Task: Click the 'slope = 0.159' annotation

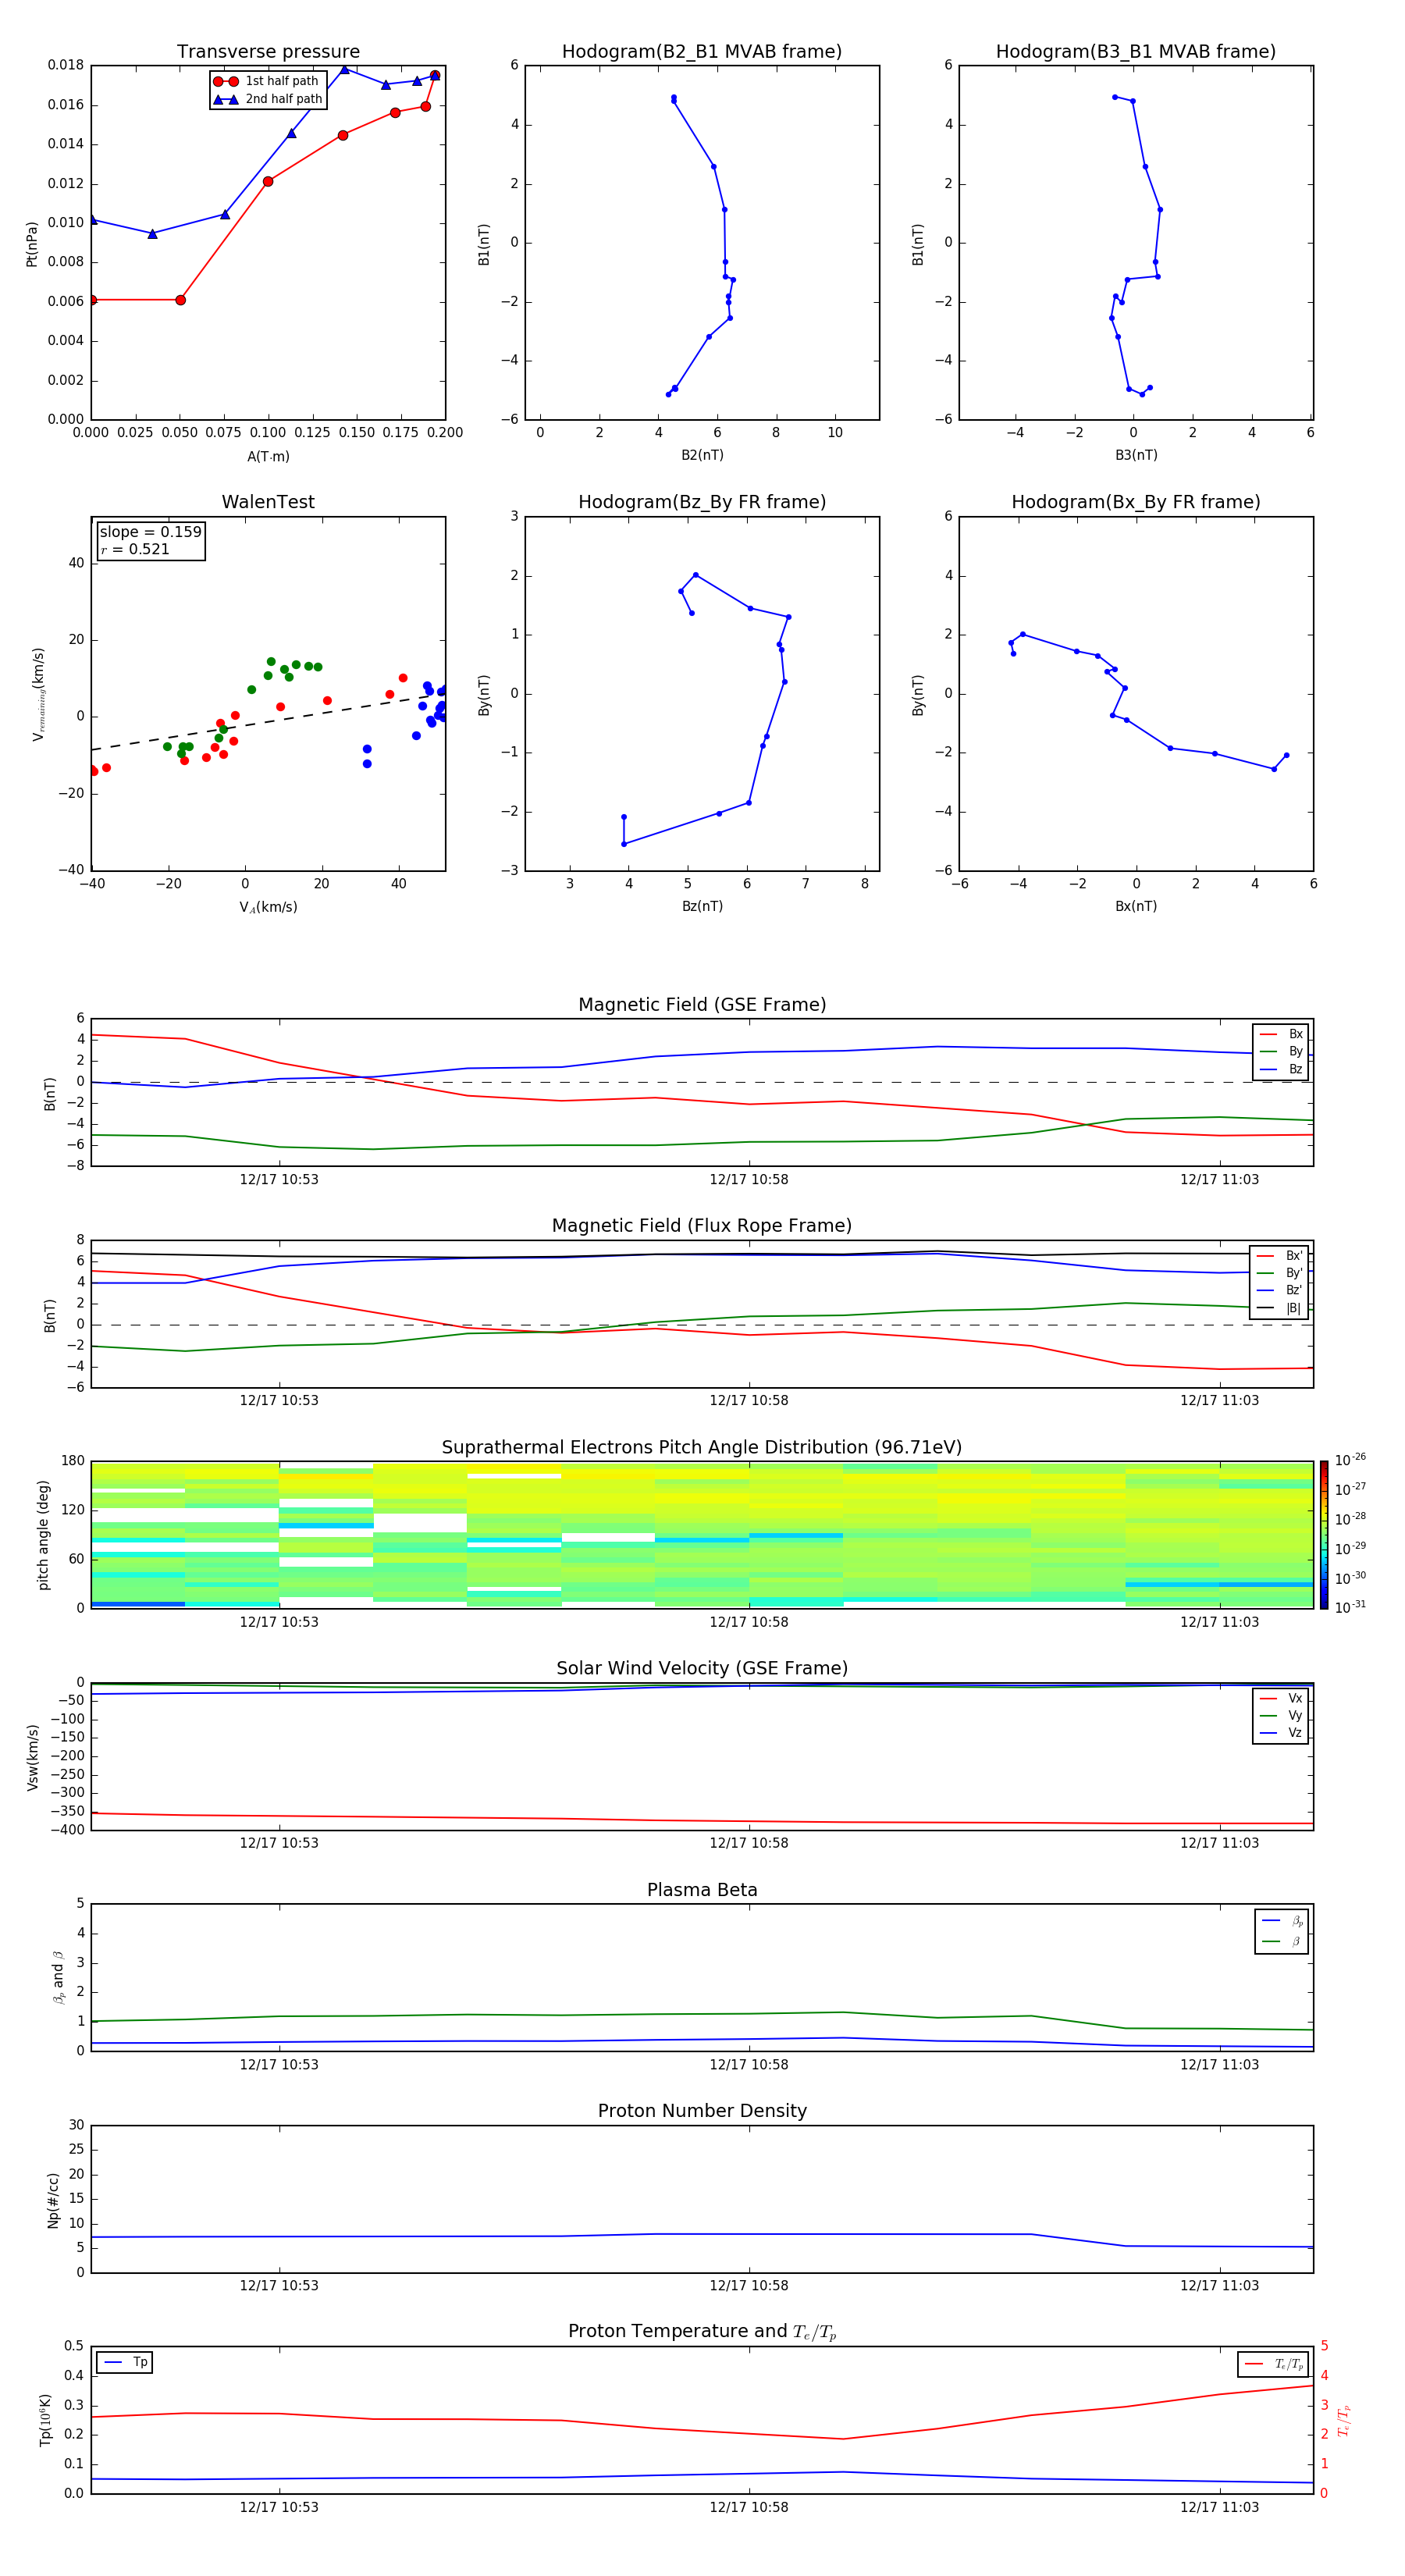Action: pos(150,532)
